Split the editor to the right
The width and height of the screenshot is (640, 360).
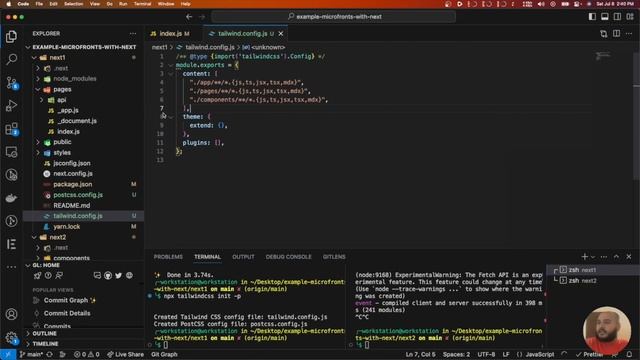point(616,33)
